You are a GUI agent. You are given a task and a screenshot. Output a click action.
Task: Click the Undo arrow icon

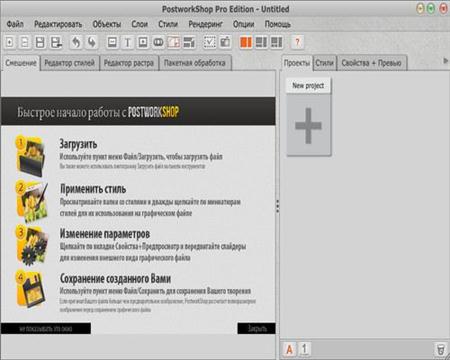coord(76,42)
